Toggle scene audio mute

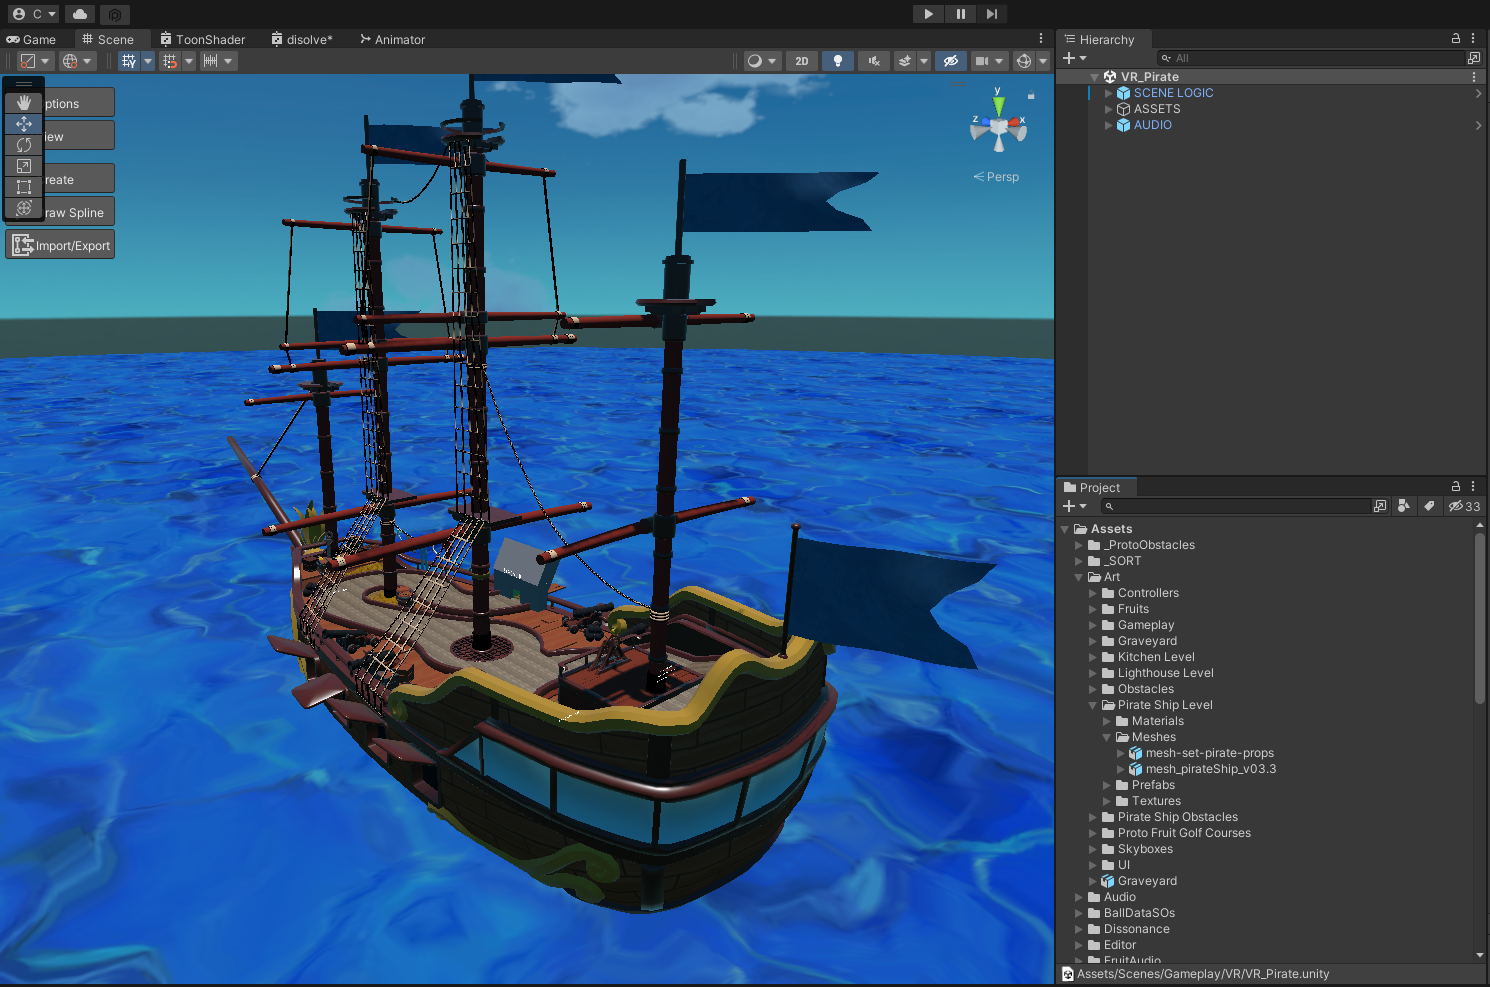(874, 61)
